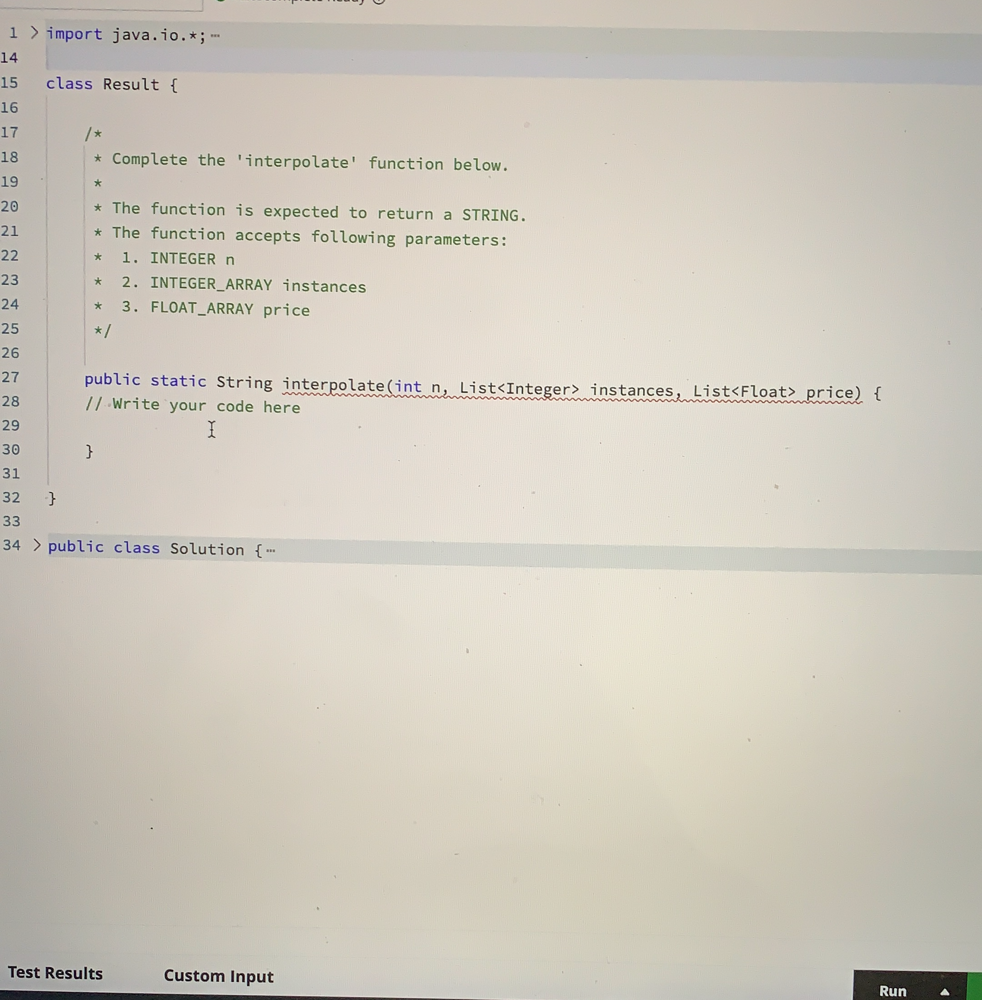Open the Custom Input tab
This screenshot has width=982, height=1000.
[x=218, y=976]
